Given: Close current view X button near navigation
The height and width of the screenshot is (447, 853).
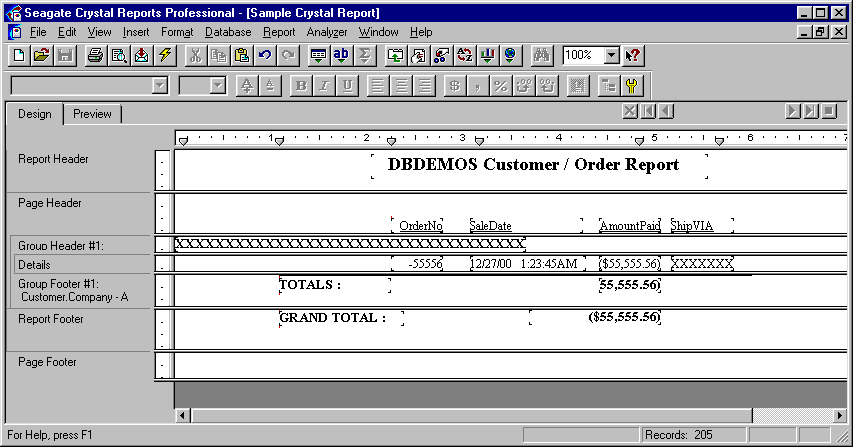Looking at the screenshot, I should tap(630, 111).
